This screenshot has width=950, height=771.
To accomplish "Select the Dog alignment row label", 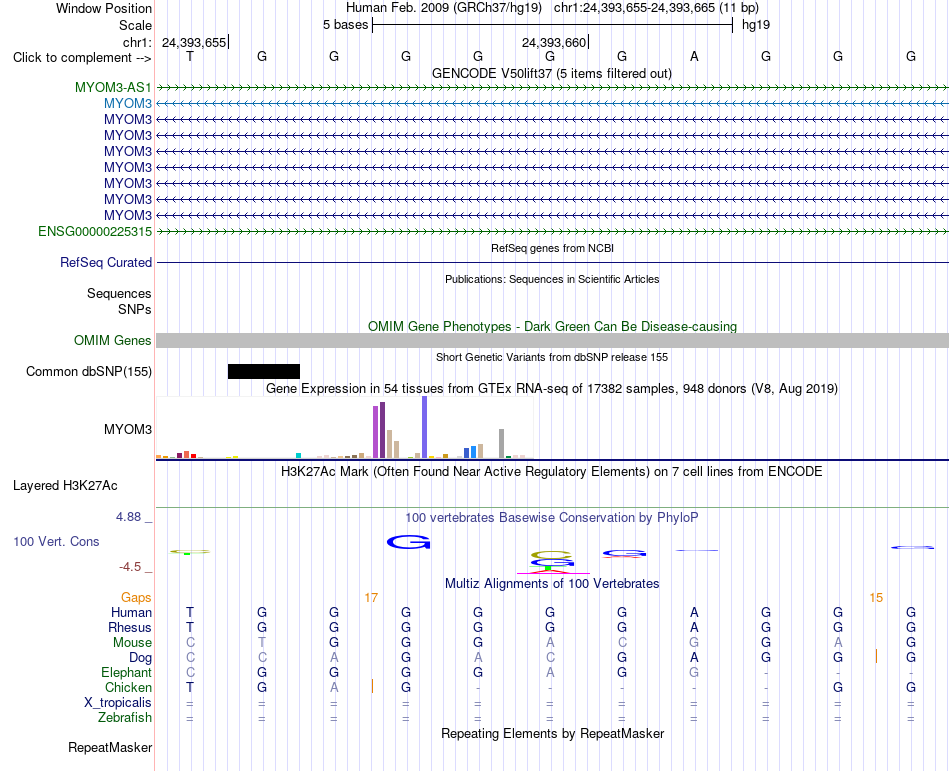I will click(141, 658).
